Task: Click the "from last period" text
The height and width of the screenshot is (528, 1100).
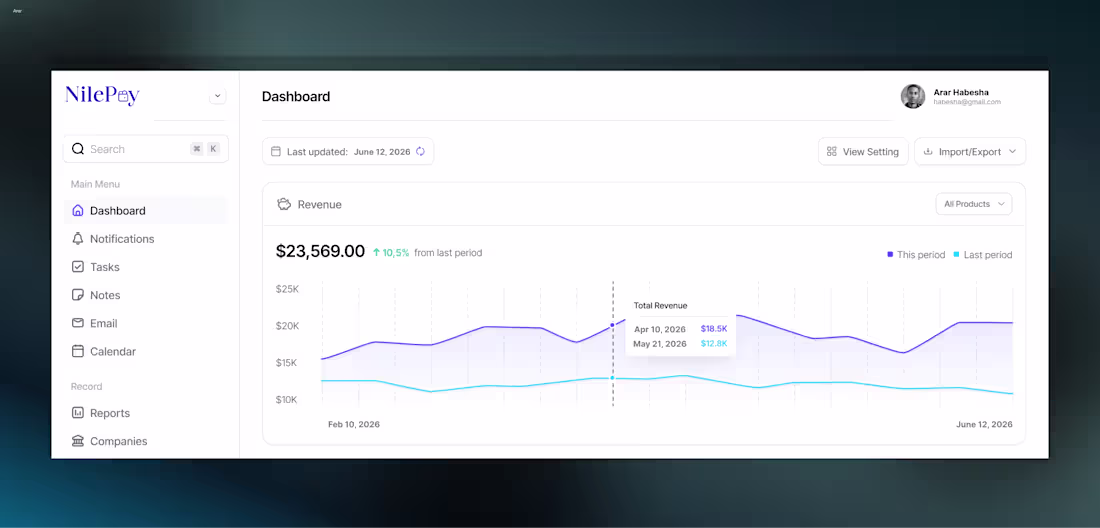Action: 448,252
